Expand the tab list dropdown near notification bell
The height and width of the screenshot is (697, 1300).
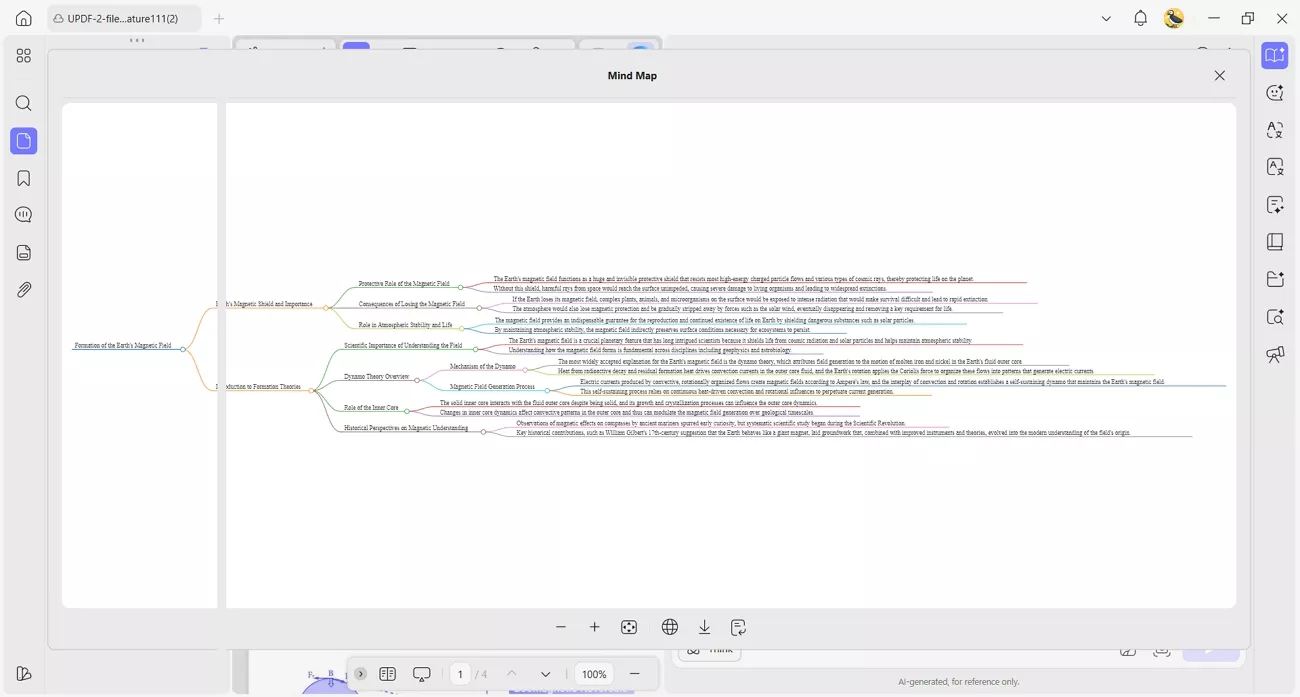pos(1105,18)
